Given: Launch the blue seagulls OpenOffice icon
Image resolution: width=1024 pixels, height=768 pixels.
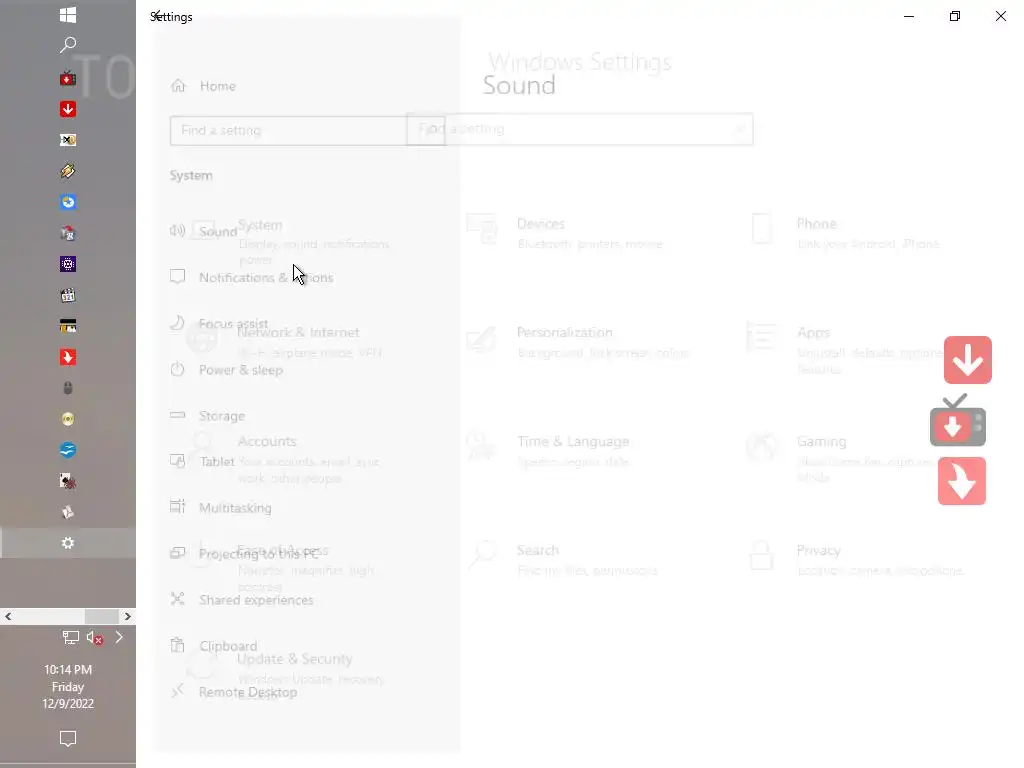Looking at the screenshot, I should 68,450.
